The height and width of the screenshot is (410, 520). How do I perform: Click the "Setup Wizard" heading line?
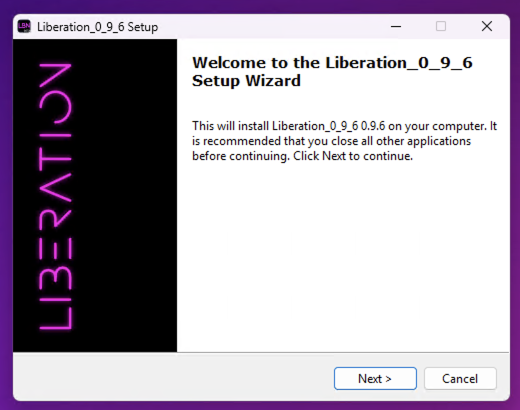click(x=246, y=81)
